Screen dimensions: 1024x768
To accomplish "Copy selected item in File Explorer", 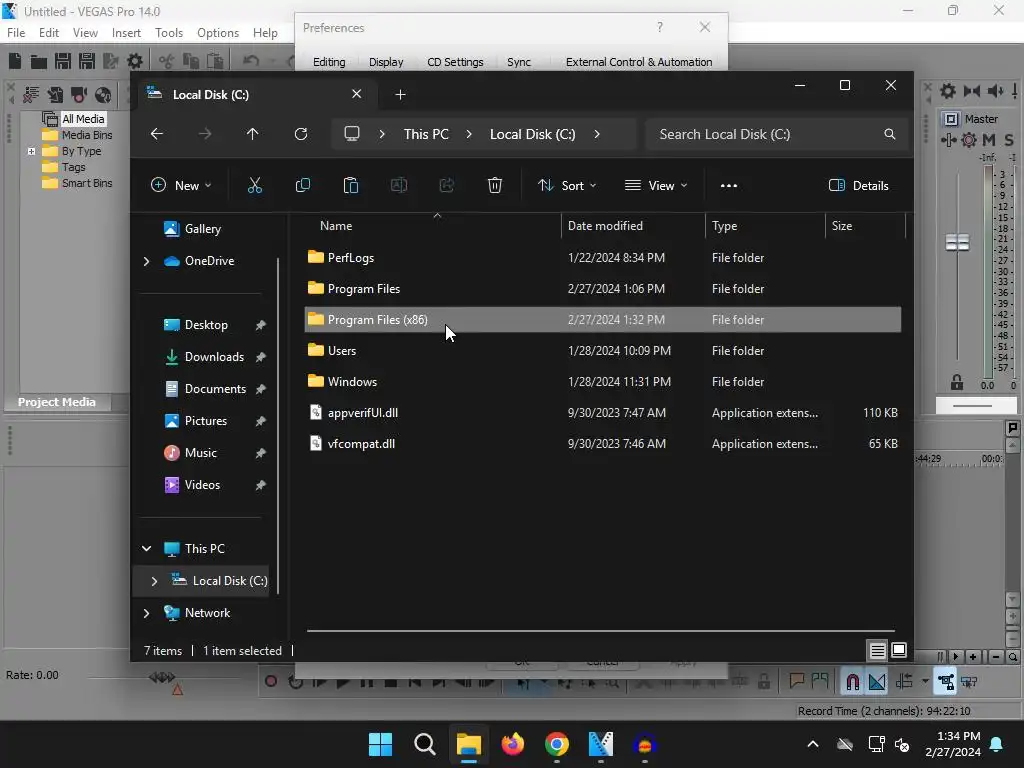I will point(302,185).
